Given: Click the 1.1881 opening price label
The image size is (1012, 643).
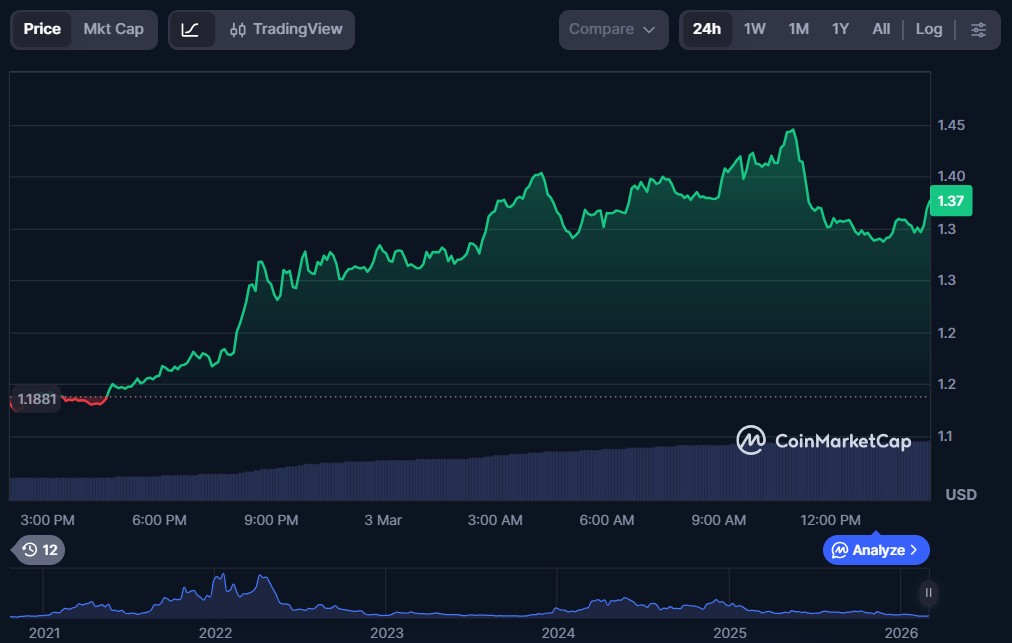Looking at the screenshot, I should point(36,398).
